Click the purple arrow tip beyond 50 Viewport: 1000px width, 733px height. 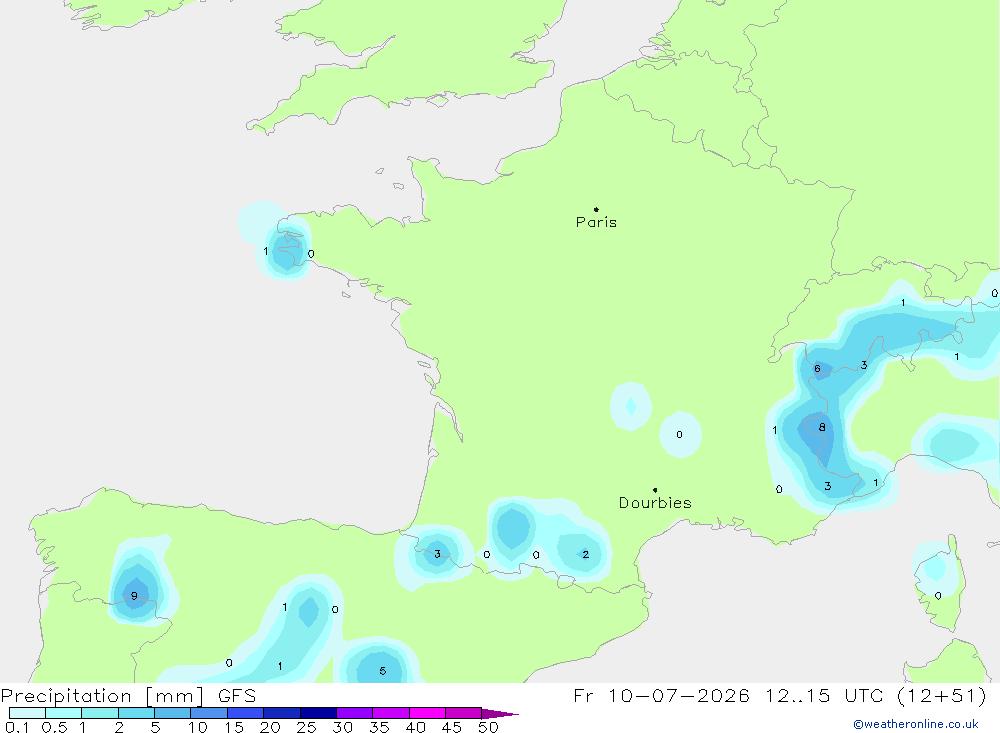(x=500, y=714)
